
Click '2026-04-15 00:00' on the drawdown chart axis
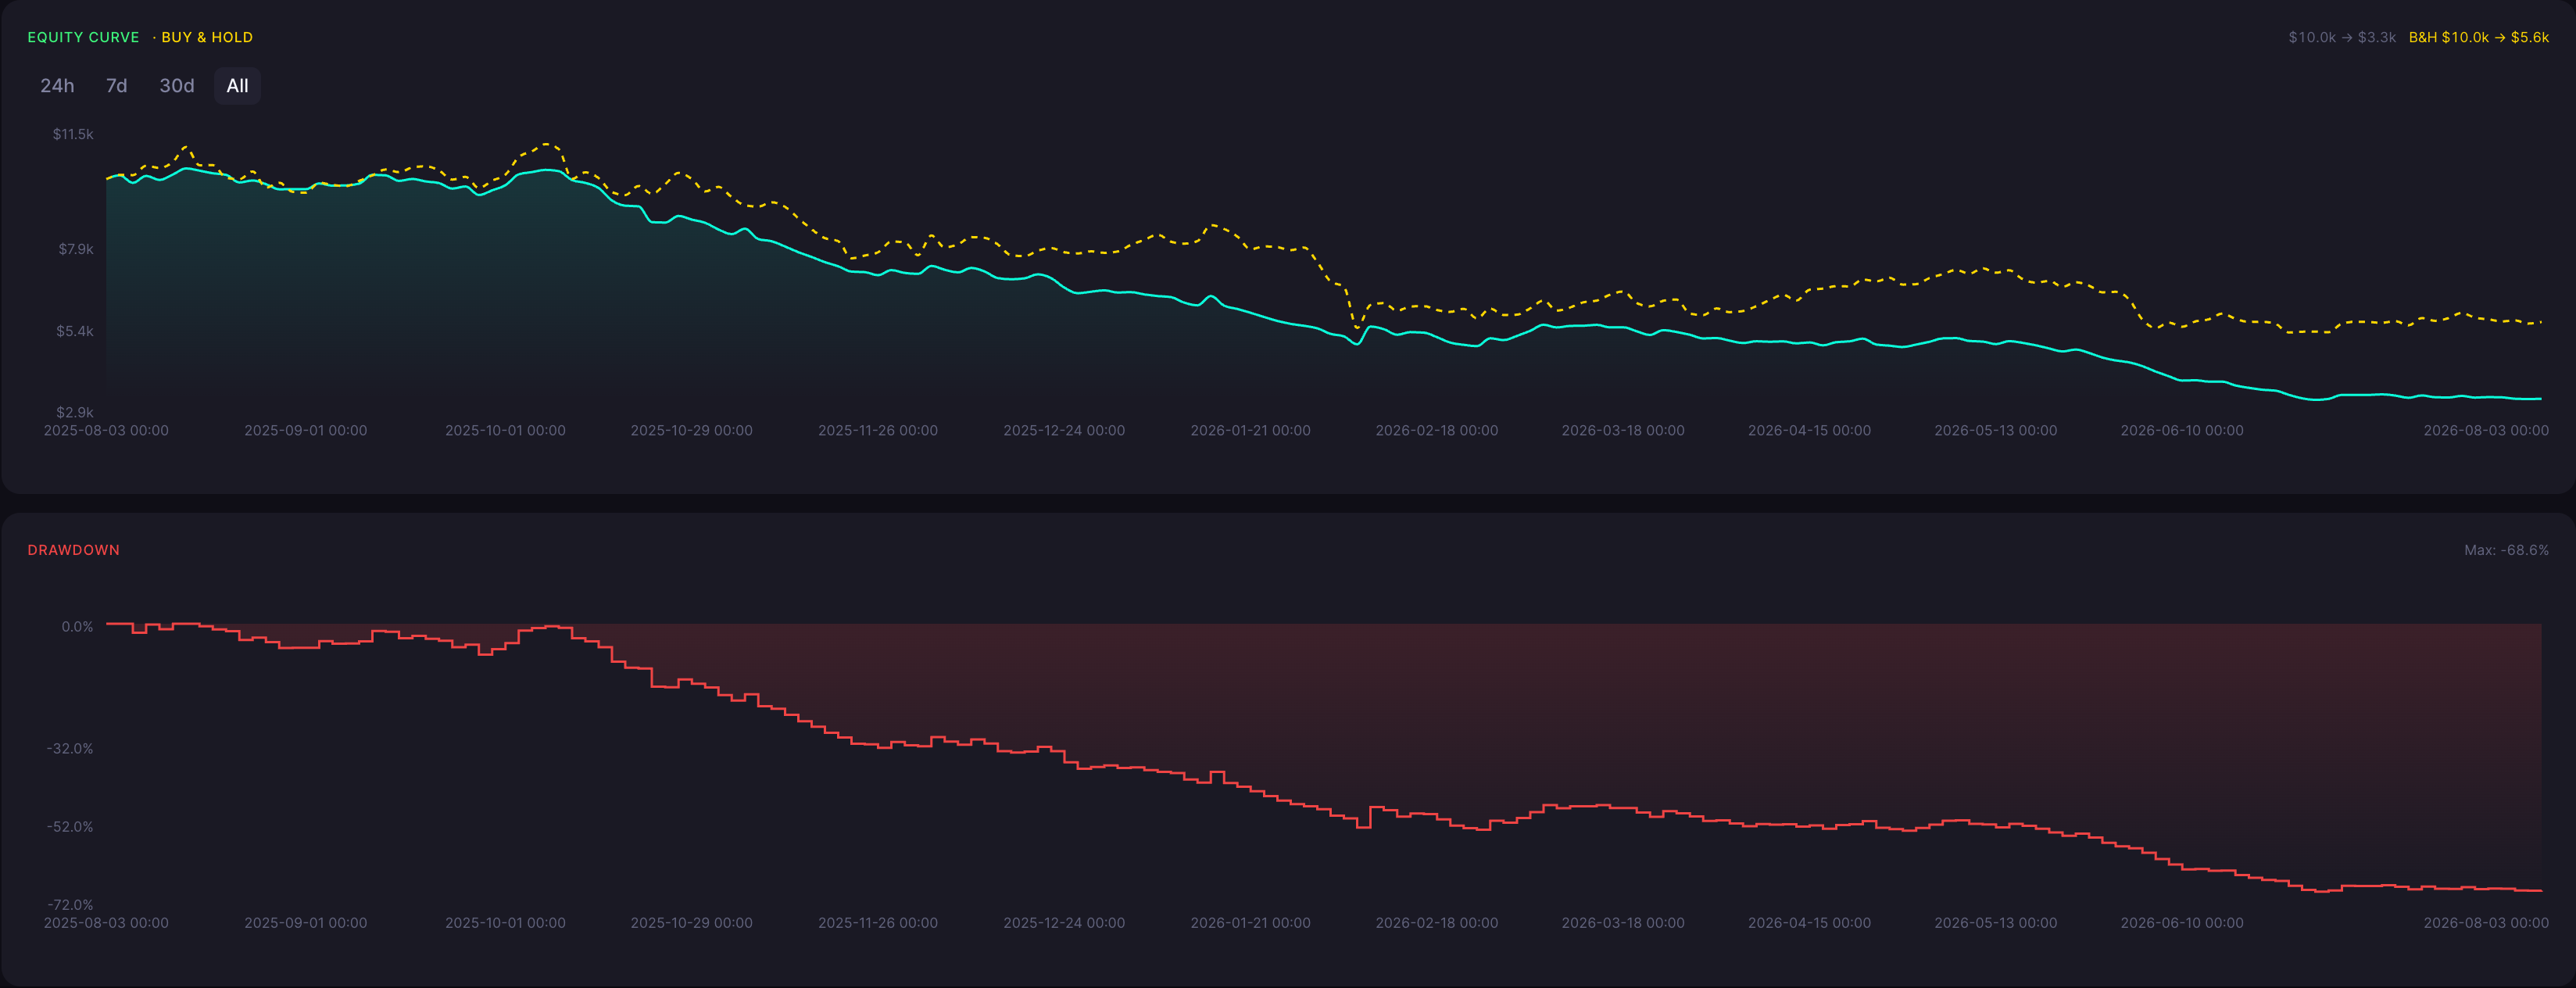pyautogui.click(x=1809, y=923)
